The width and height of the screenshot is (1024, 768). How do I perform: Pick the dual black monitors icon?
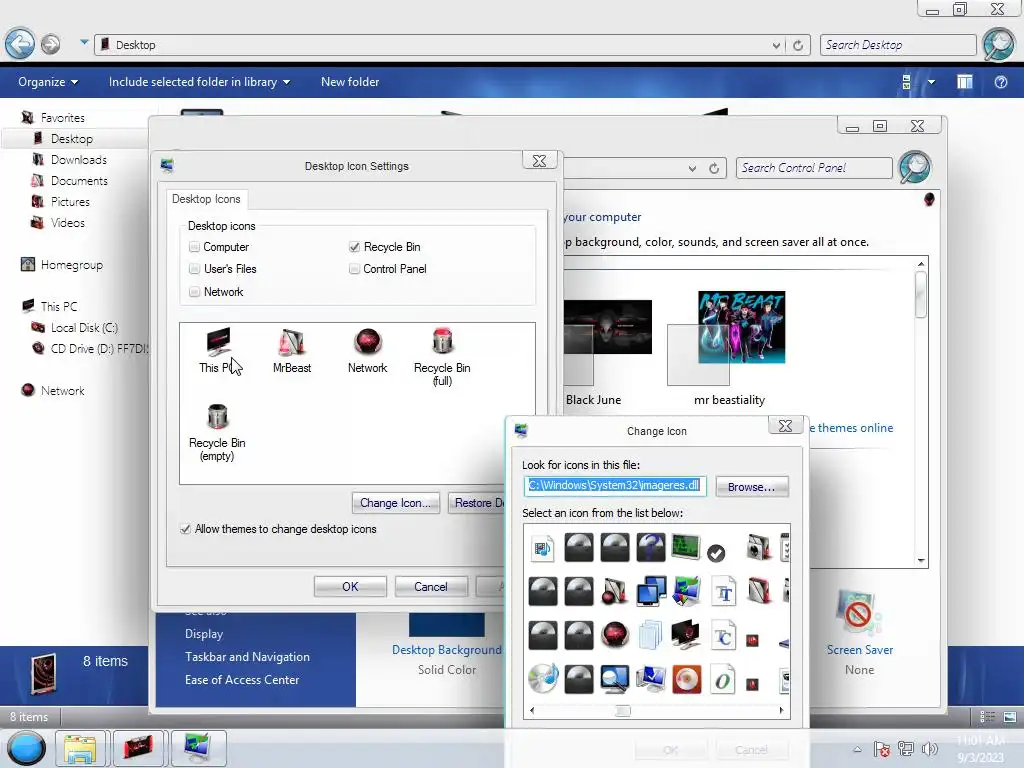coord(685,634)
